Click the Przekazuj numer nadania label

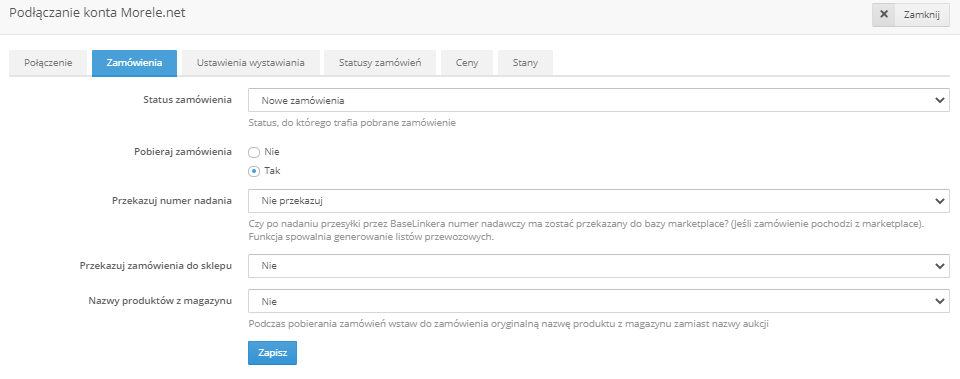(x=172, y=200)
